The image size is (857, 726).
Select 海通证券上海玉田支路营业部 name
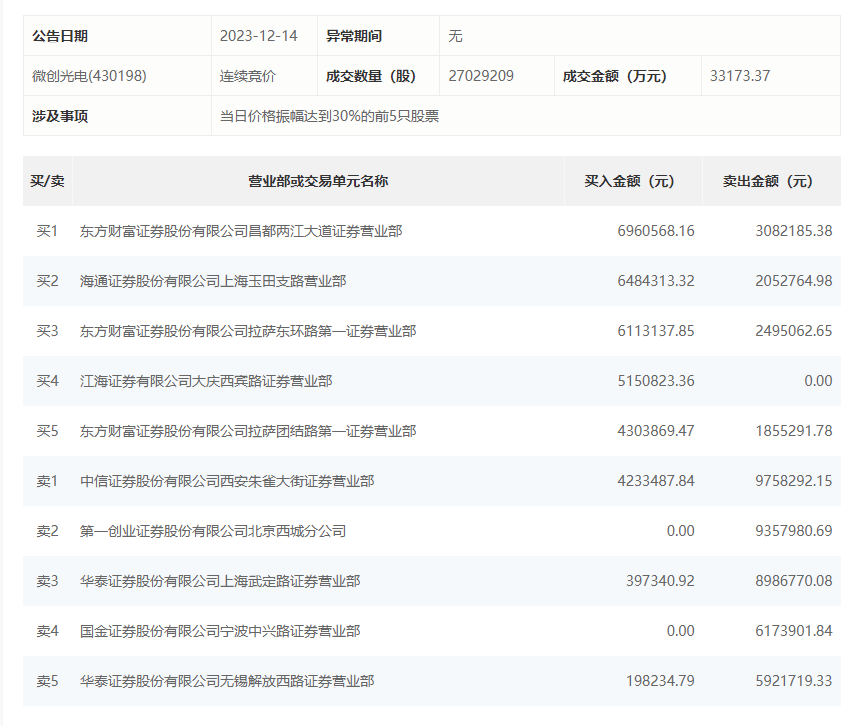[x=213, y=281]
